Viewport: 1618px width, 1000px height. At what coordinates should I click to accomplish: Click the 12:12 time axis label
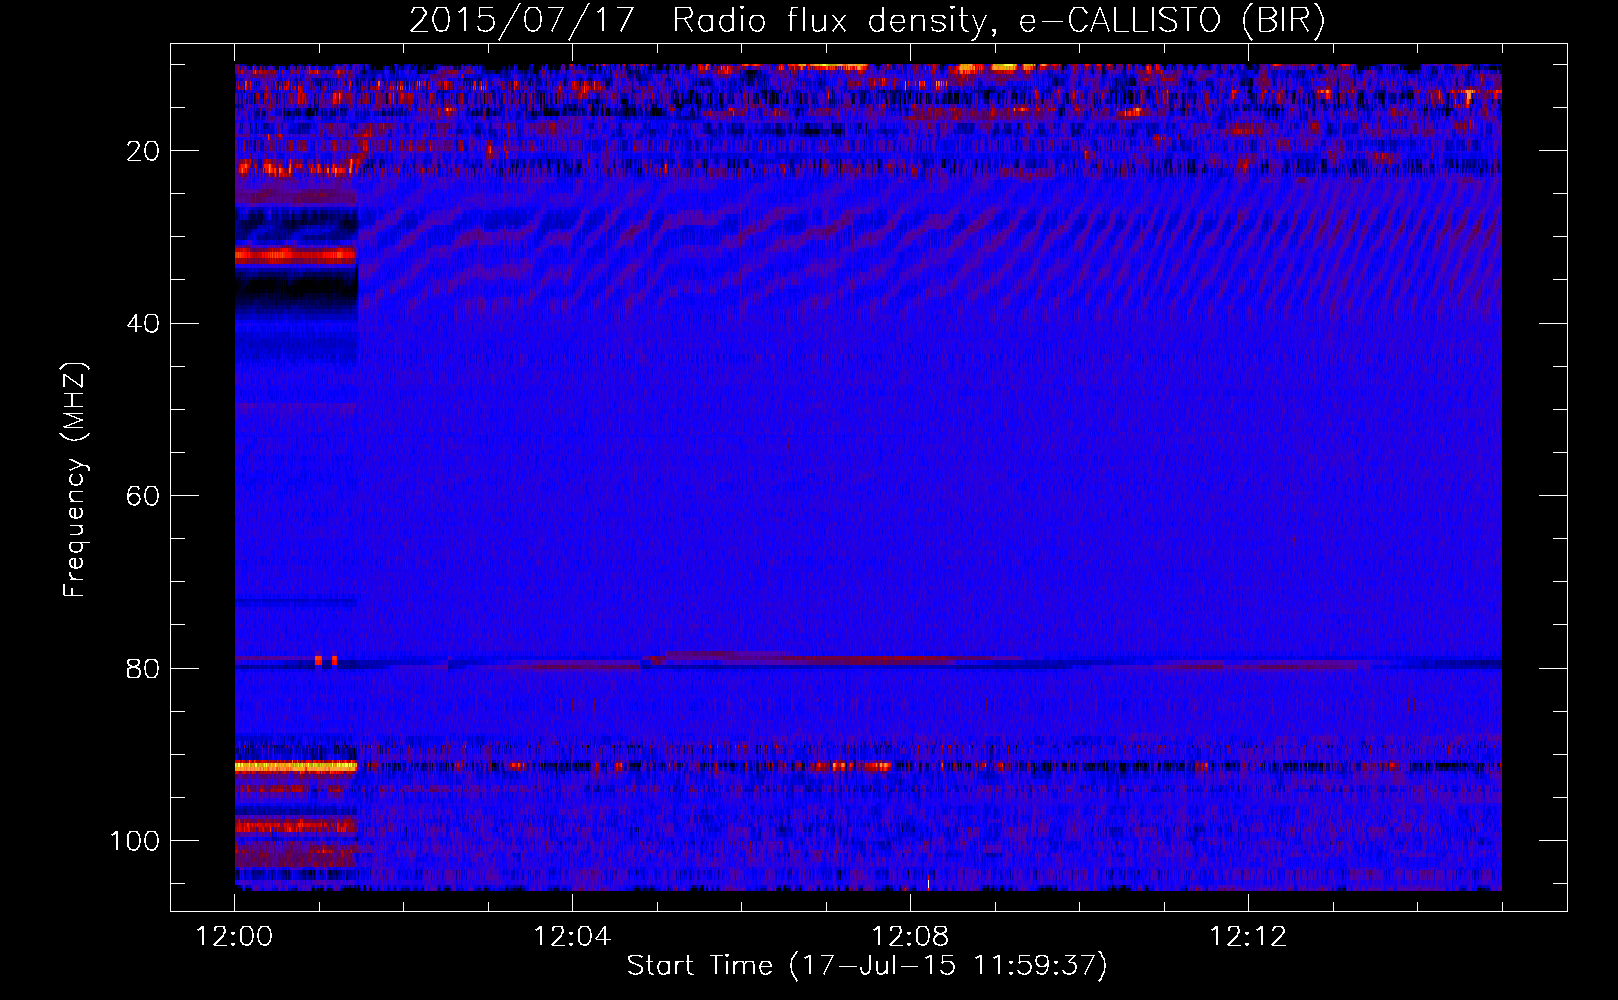pos(1248,936)
